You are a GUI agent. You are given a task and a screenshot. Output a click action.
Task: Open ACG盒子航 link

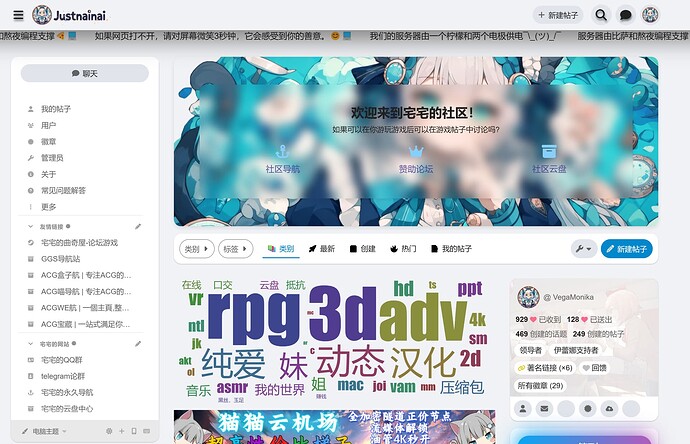click(84, 275)
